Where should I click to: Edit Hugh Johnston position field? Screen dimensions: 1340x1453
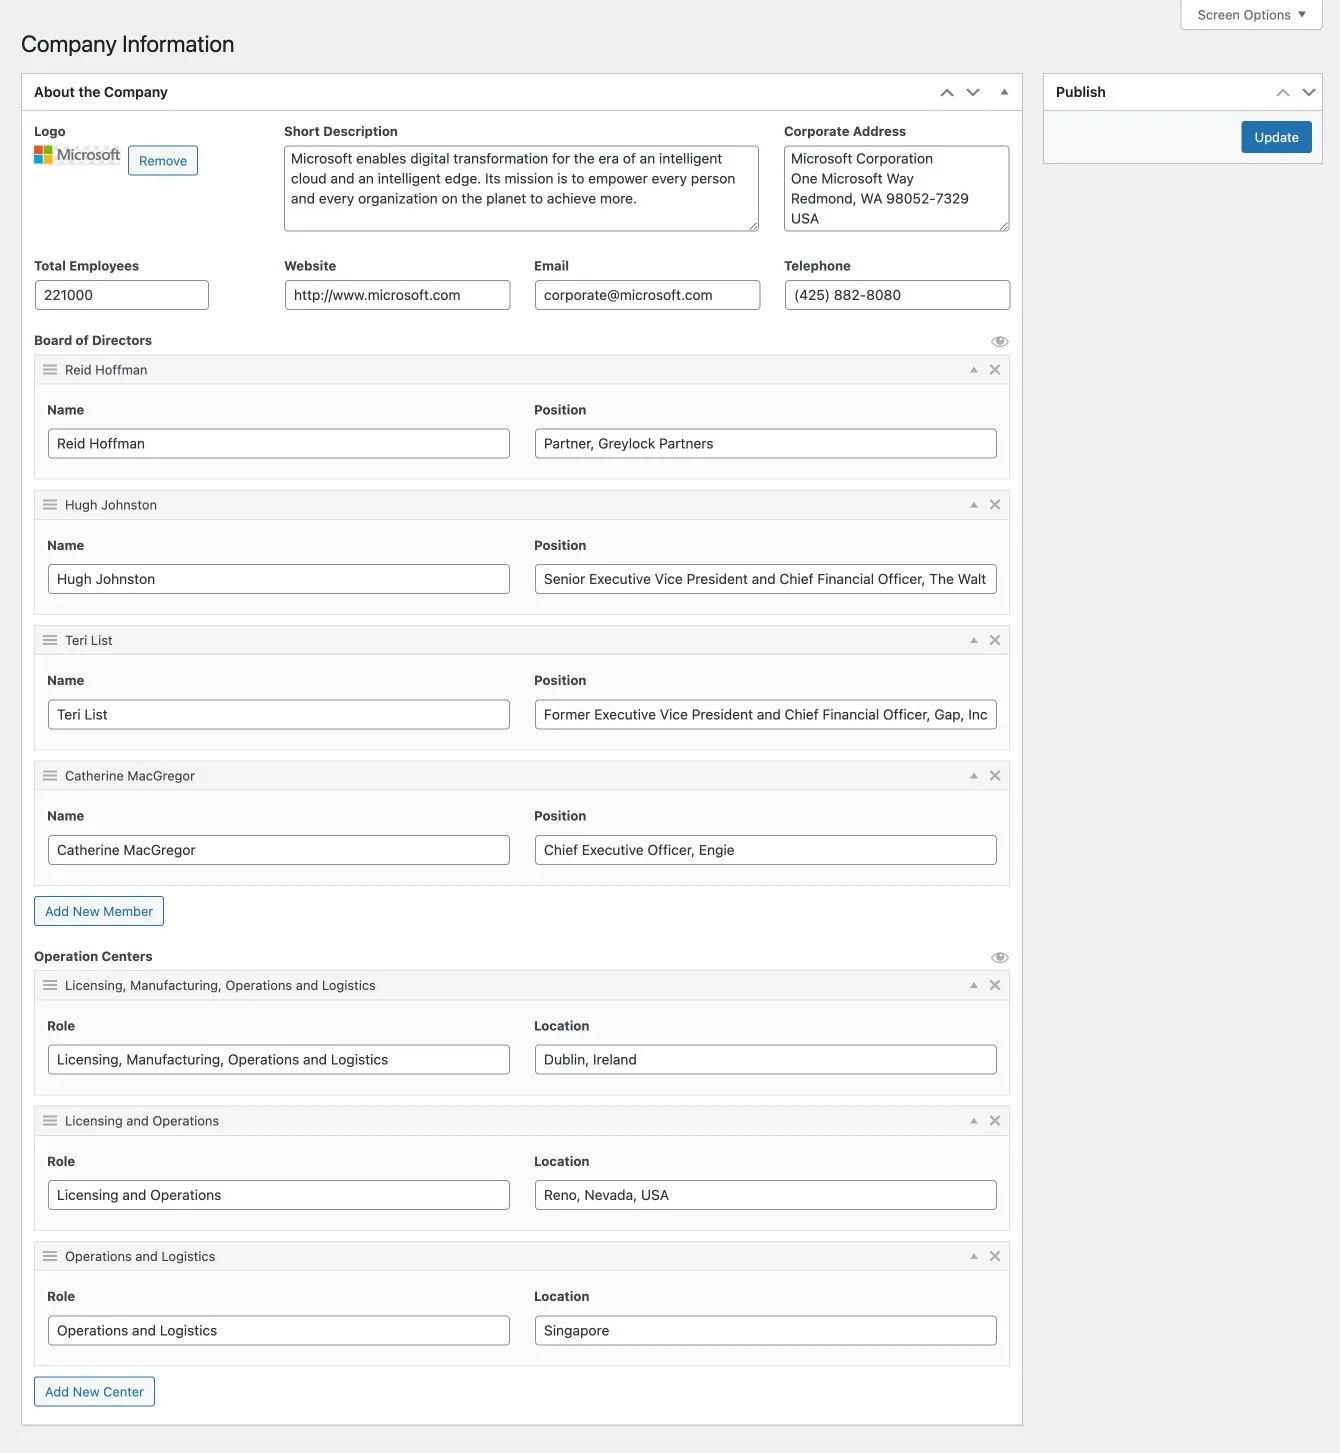click(766, 579)
